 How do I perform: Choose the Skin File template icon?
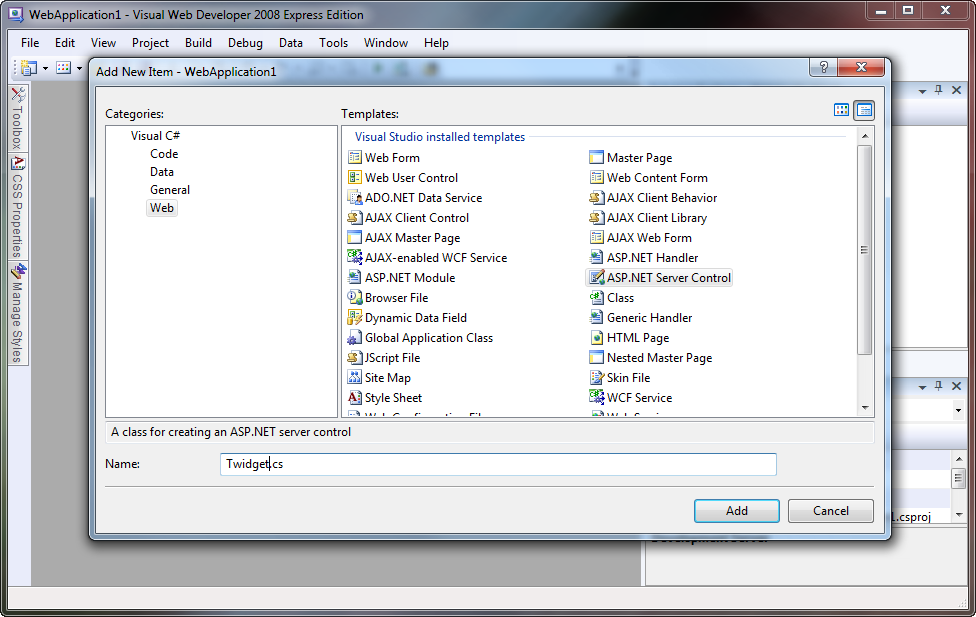tap(596, 377)
